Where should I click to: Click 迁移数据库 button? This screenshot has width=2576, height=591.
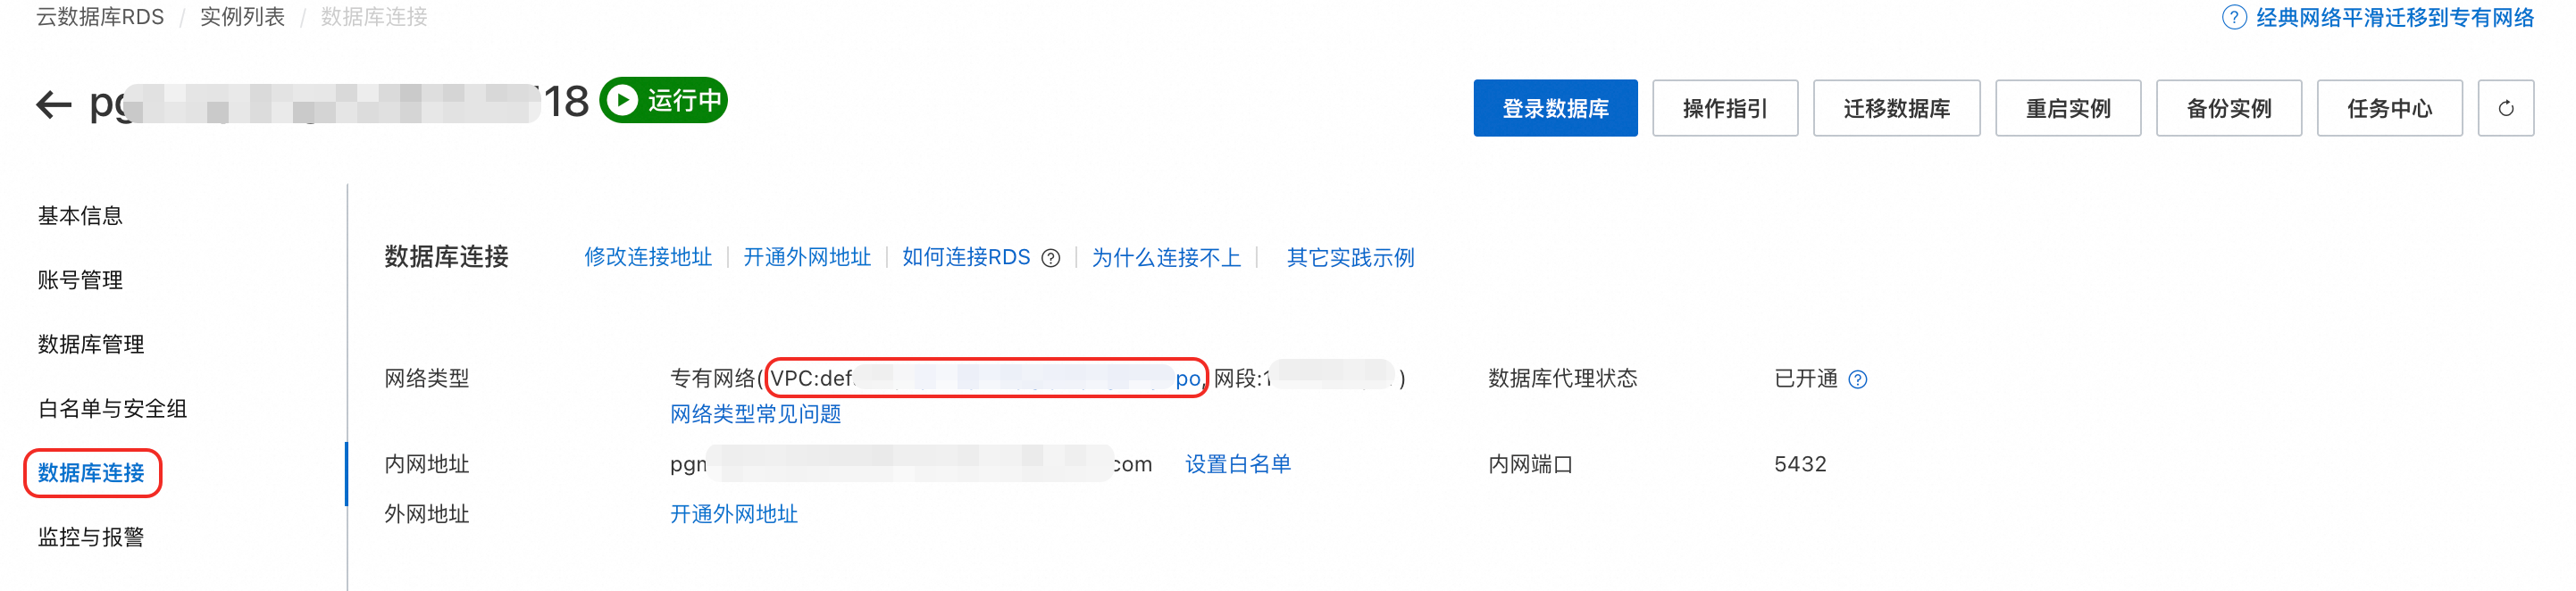pos(1895,108)
